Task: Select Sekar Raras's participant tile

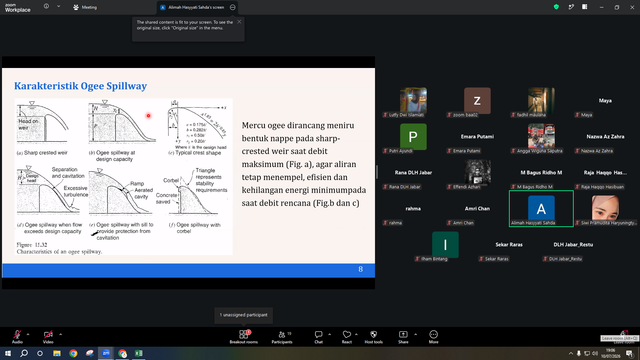Action: pos(509,244)
